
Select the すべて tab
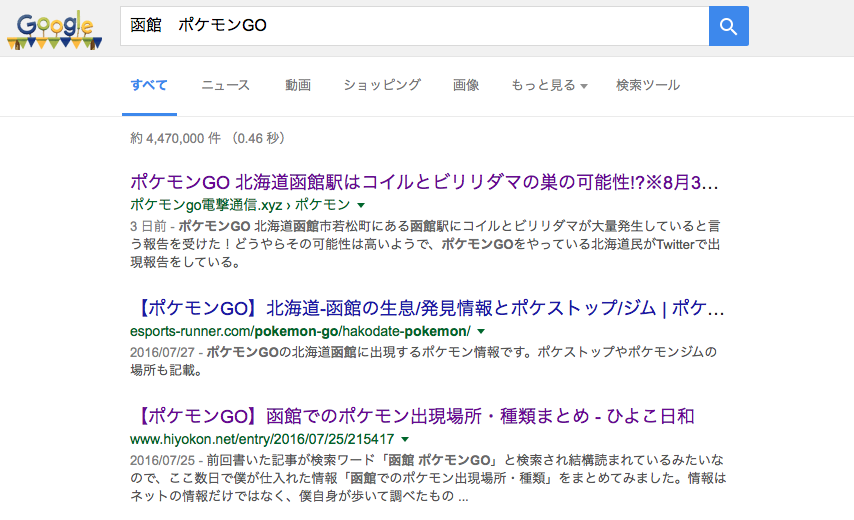(149, 85)
